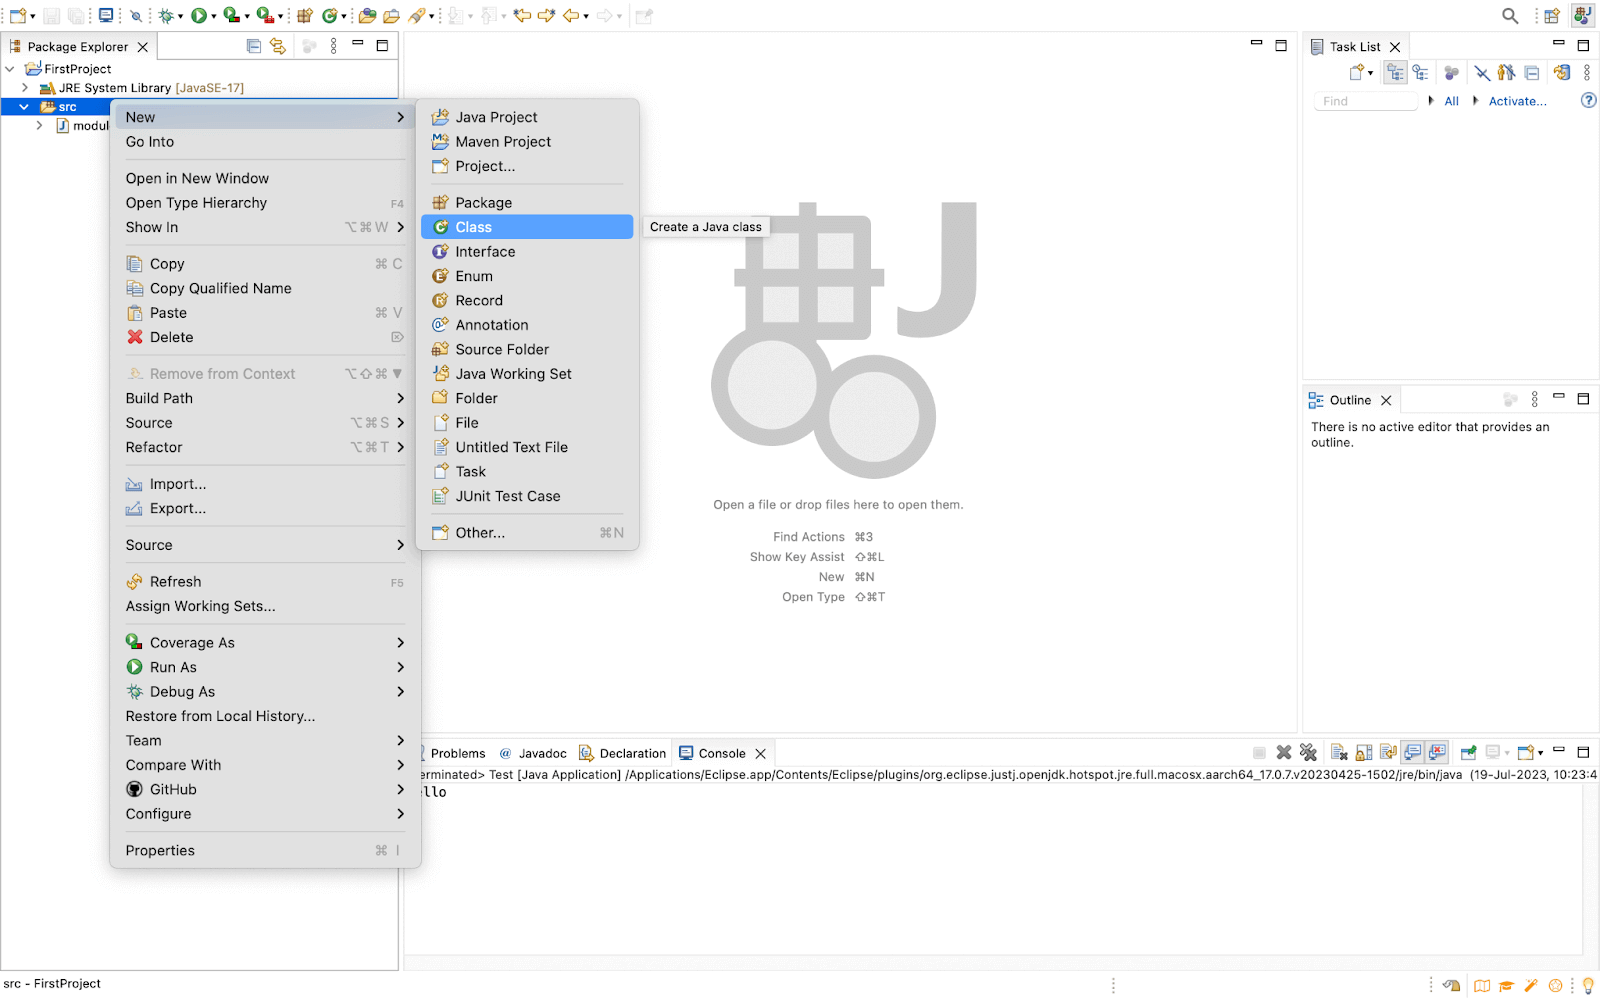Choose Refresh in the context menu
Viewport: 1600px width, 1000px height.
click(x=175, y=582)
